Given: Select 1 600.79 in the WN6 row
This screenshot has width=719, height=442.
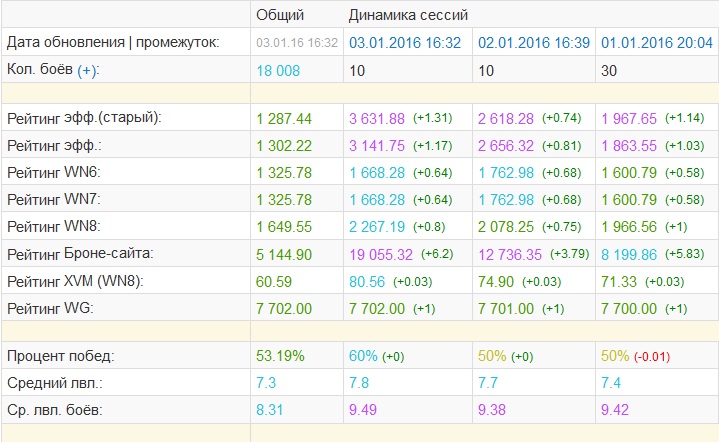Looking at the screenshot, I should [x=629, y=173].
